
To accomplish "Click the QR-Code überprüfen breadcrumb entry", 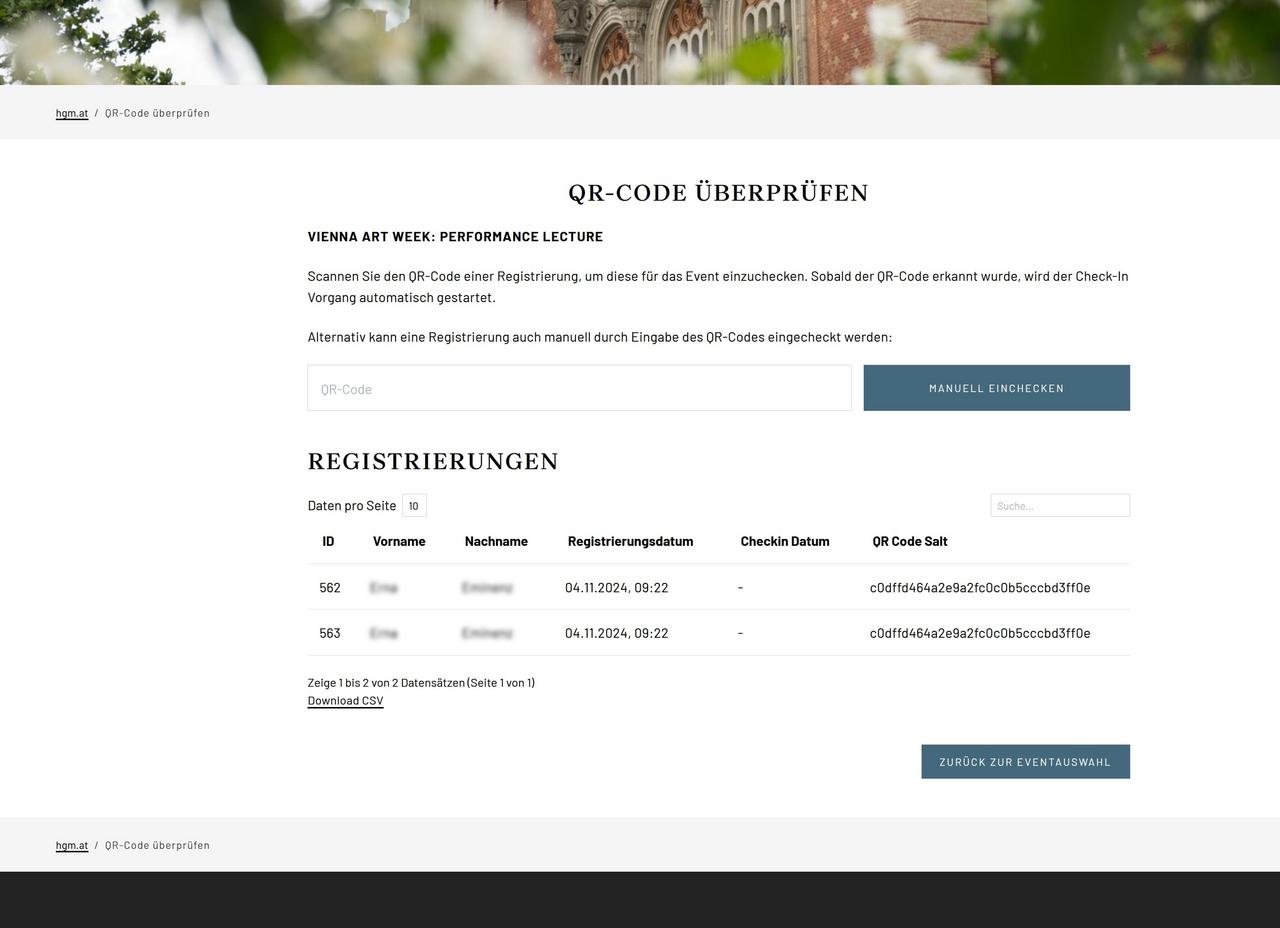I will pyautogui.click(x=156, y=113).
